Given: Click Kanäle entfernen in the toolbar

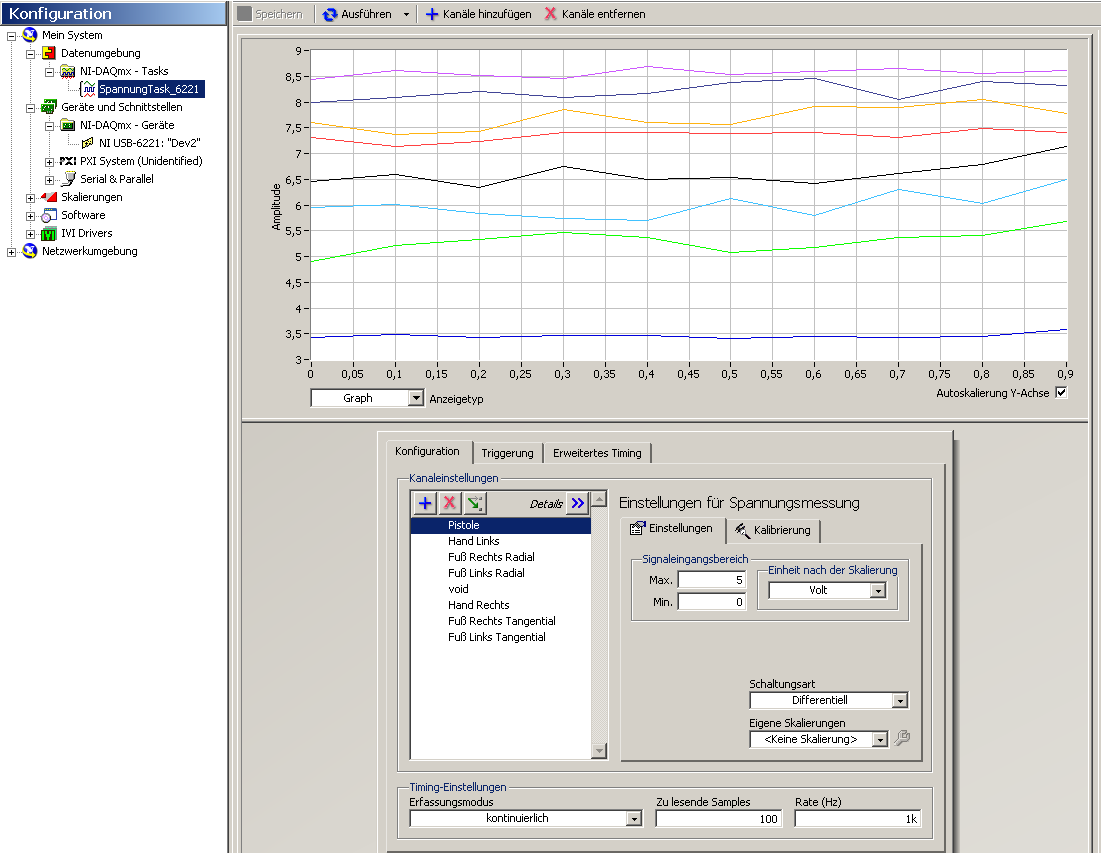Looking at the screenshot, I should (595, 14).
